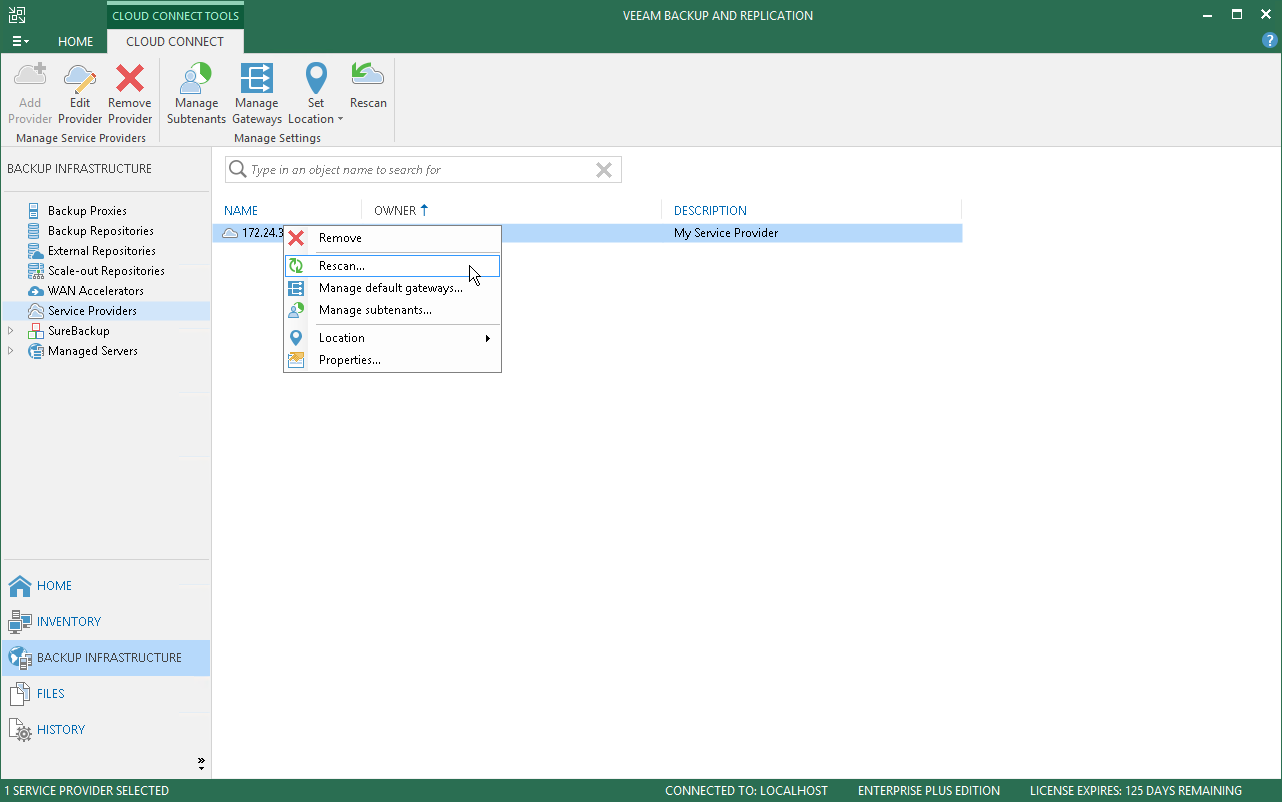Select Service Providers in the tree

point(92,311)
